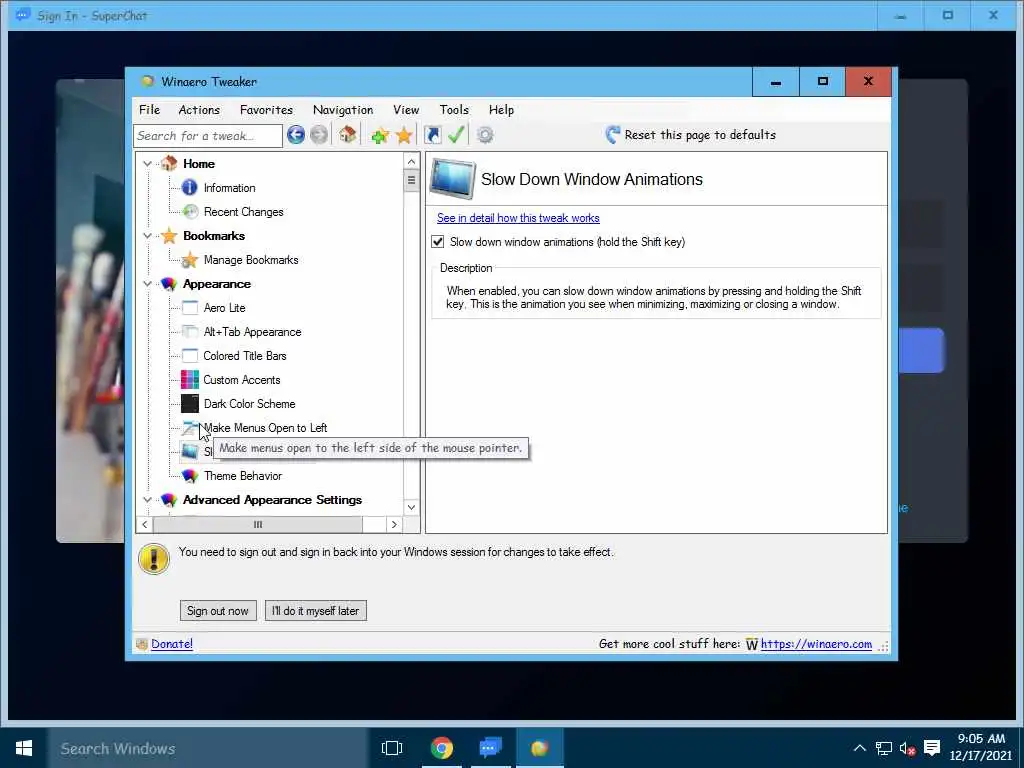The width and height of the screenshot is (1024, 768).
Task: Open Google Chrome from the taskbar
Action: pos(441,748)
